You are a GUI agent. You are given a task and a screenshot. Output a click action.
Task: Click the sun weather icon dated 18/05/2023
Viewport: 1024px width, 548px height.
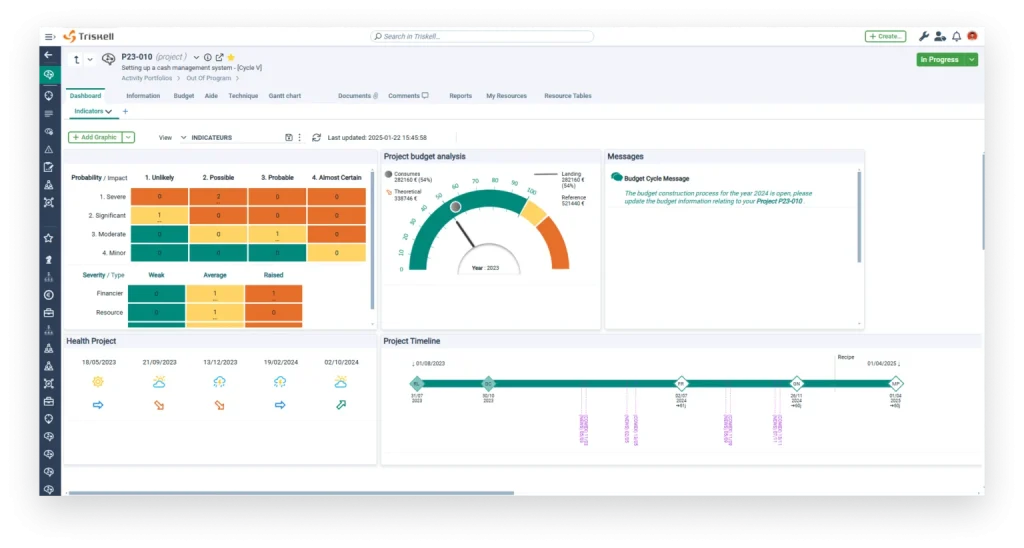[98, 382]
